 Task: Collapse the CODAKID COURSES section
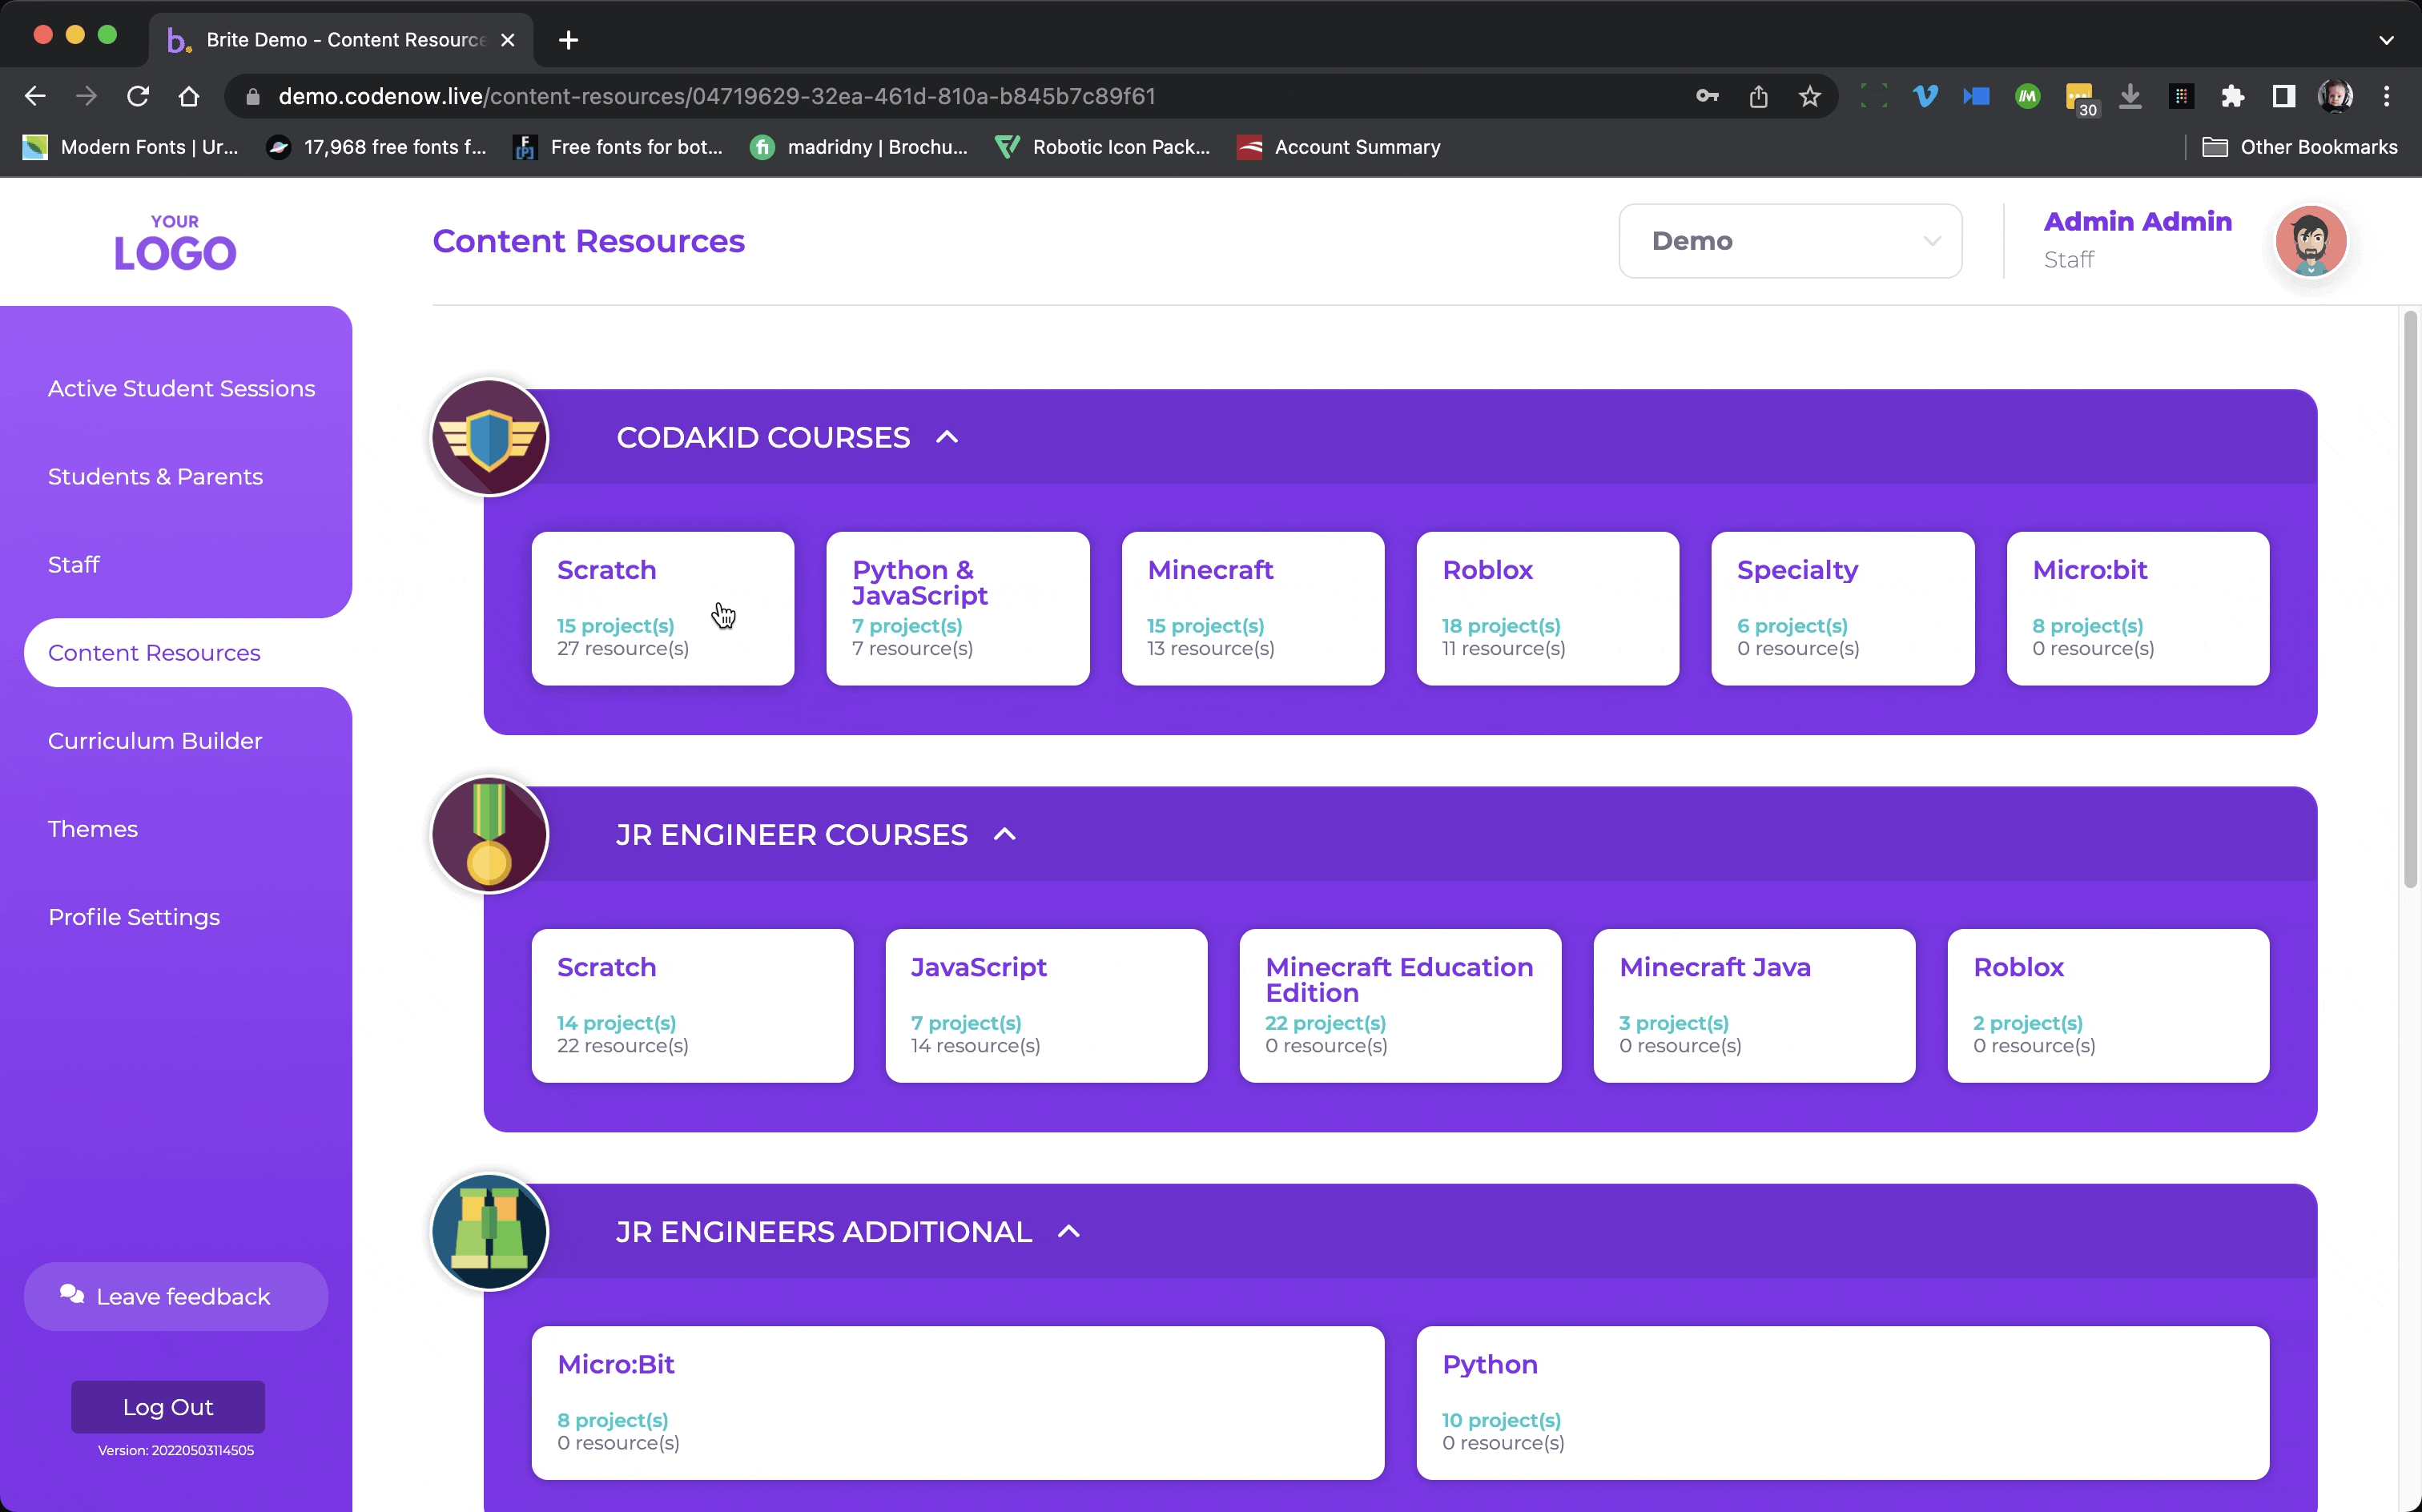tap(947, 437)
